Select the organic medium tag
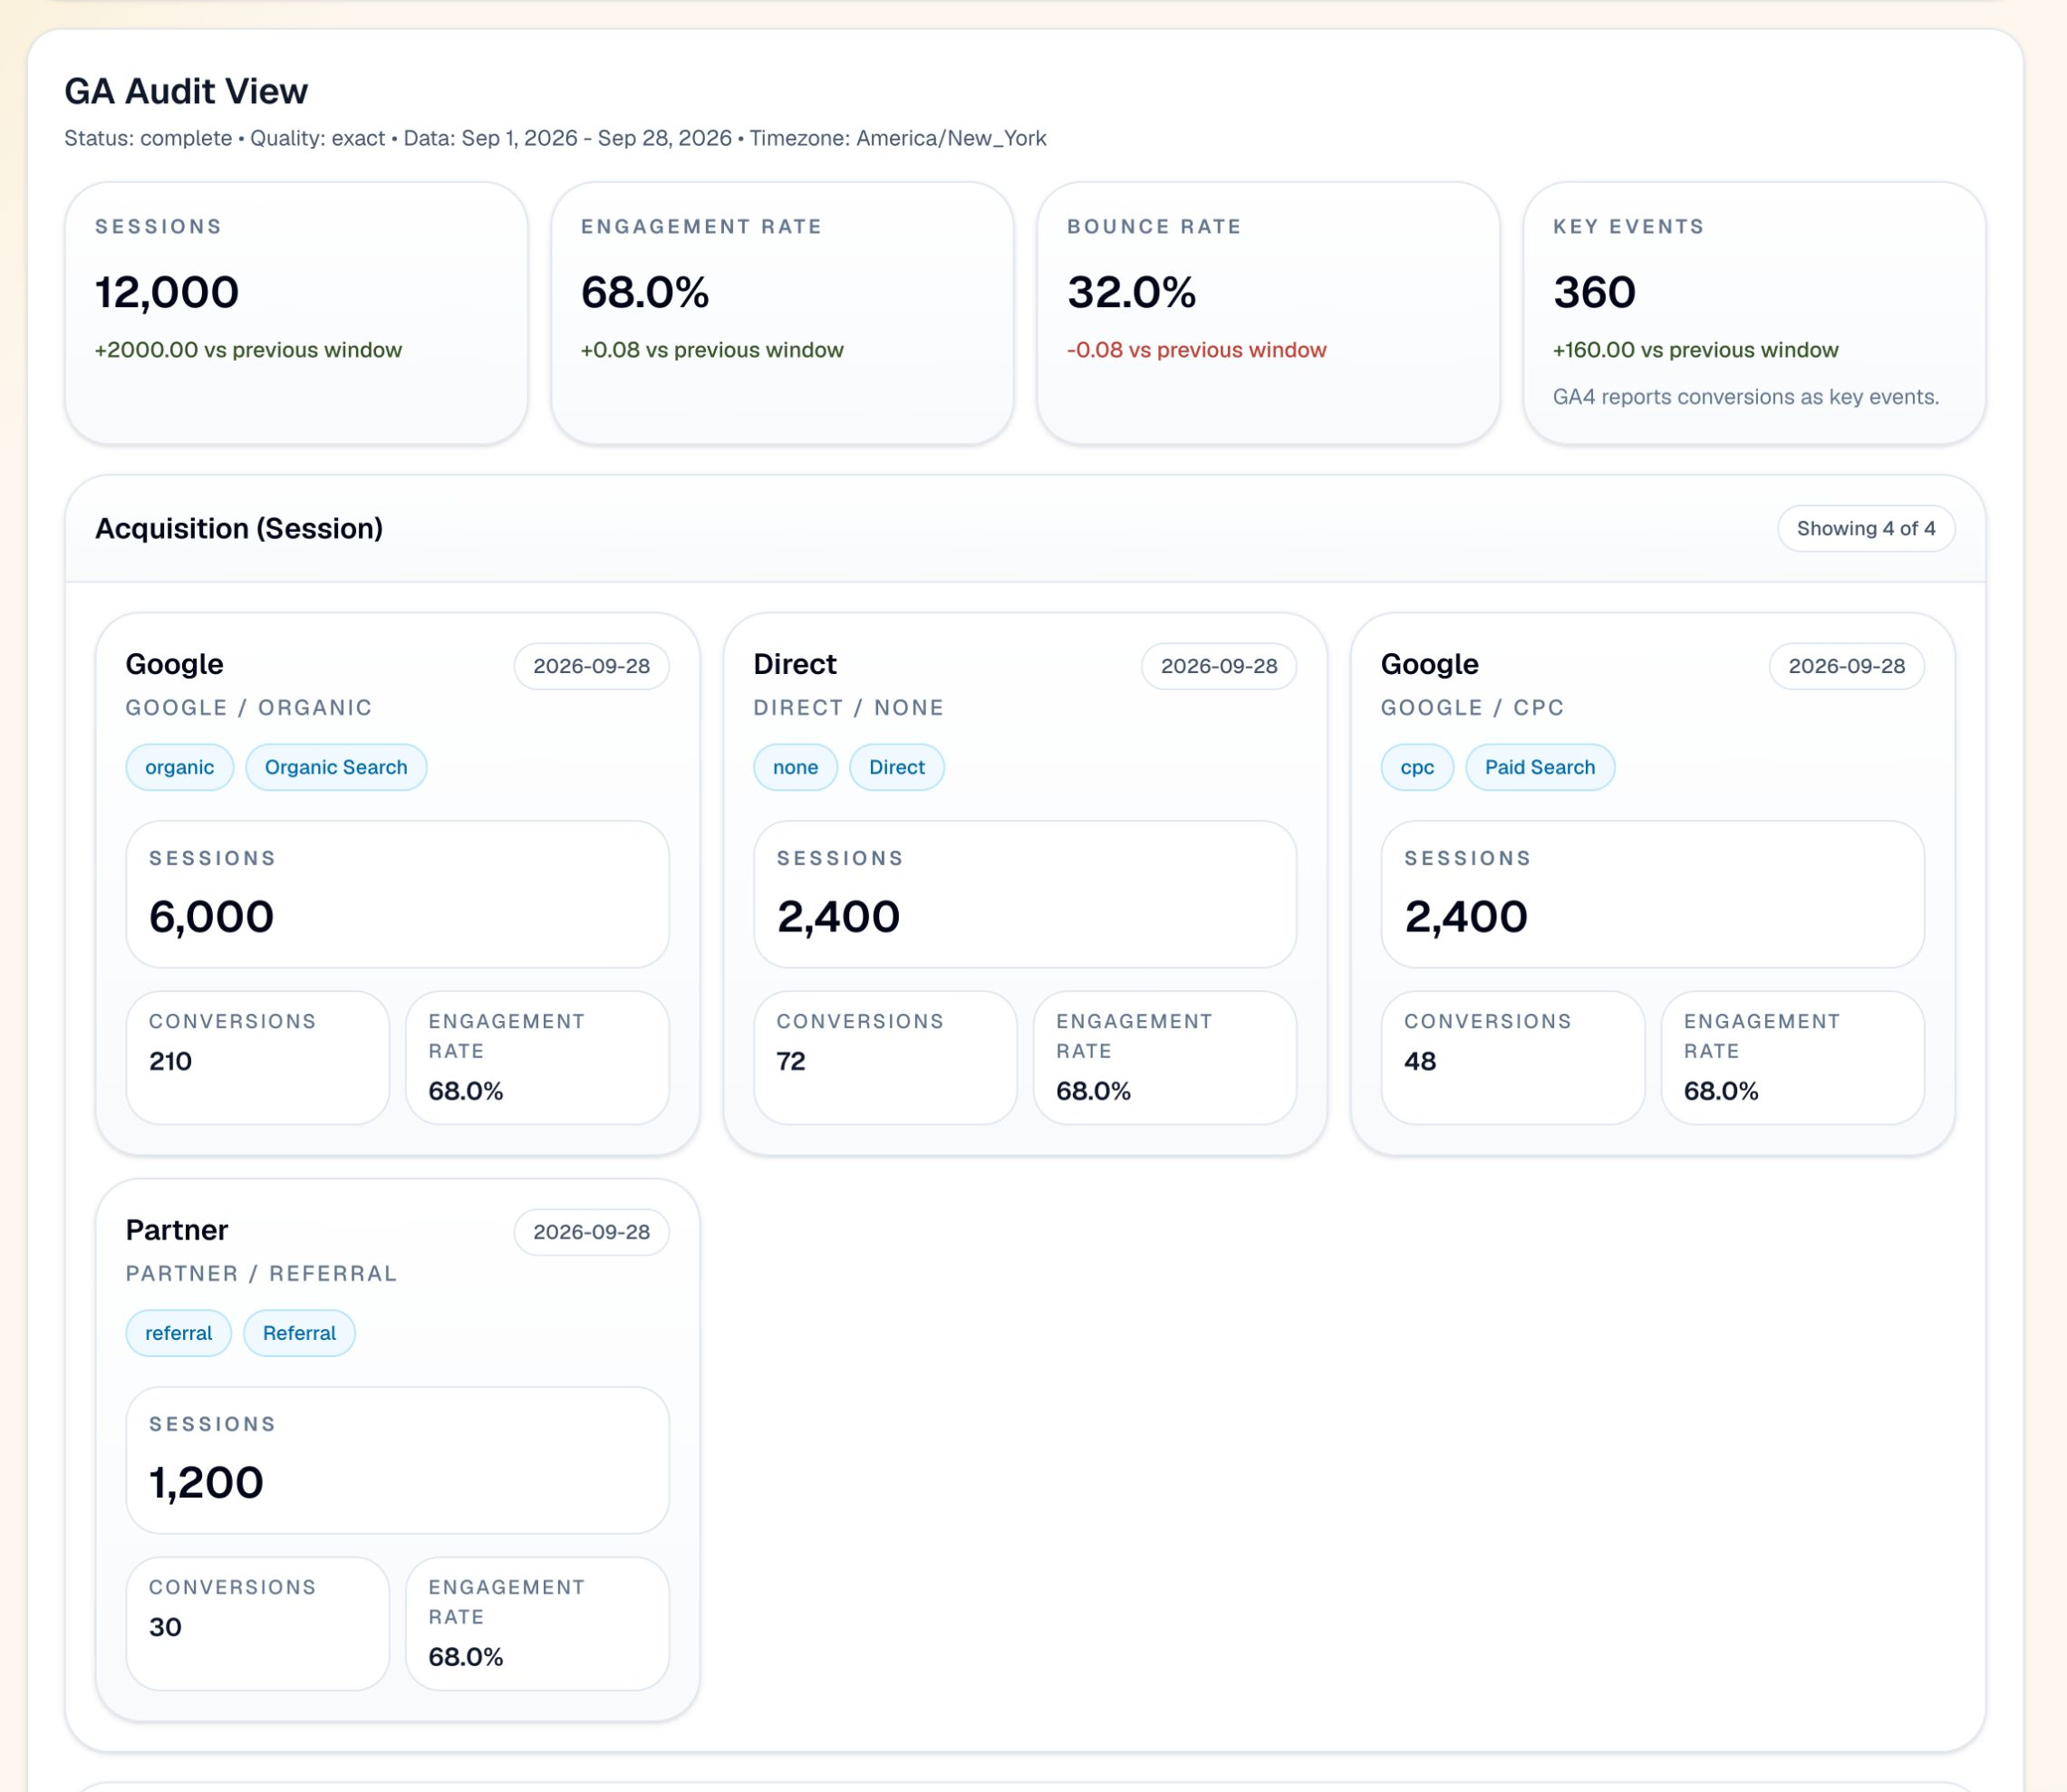 click(179, 767)
